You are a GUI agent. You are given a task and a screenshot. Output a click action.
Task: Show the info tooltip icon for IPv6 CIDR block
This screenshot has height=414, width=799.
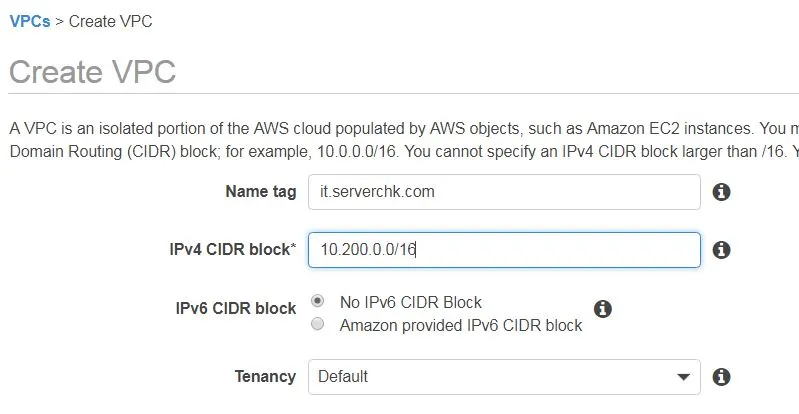coord(602,308)
